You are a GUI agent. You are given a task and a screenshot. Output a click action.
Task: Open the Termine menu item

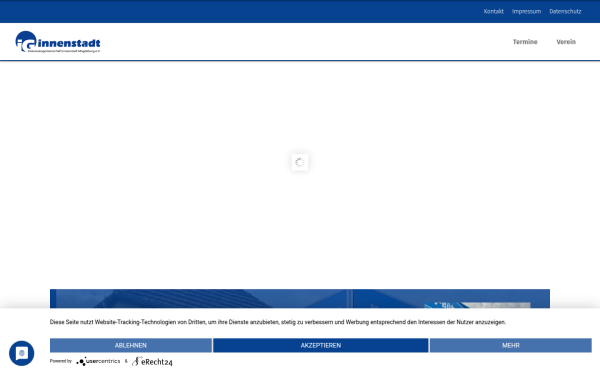pyautogui.click(x=525, y=42)
